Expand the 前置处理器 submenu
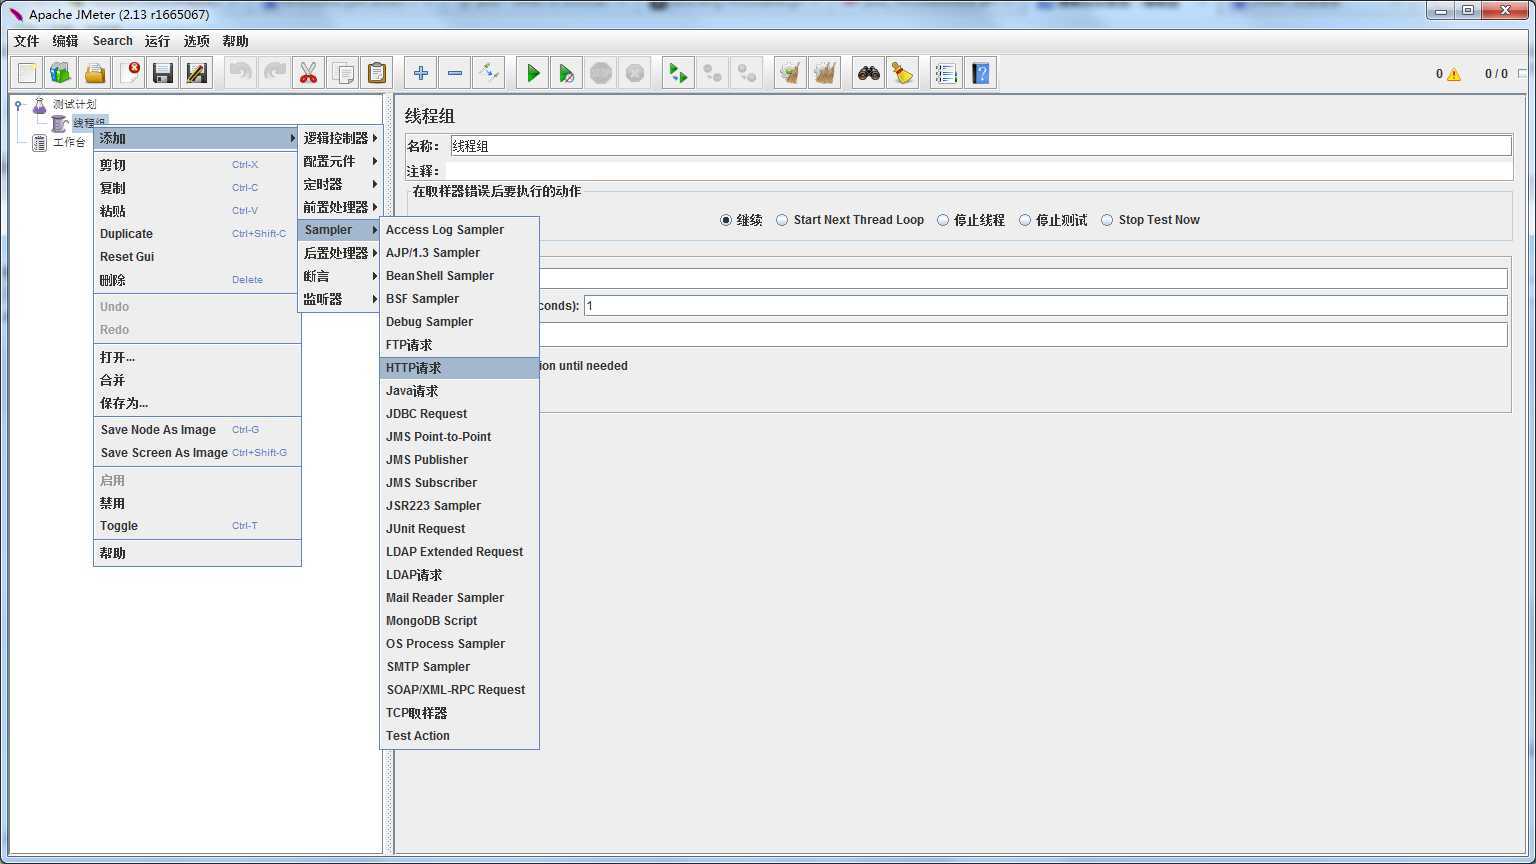The image size is (1536, 864). click(339, 207)
